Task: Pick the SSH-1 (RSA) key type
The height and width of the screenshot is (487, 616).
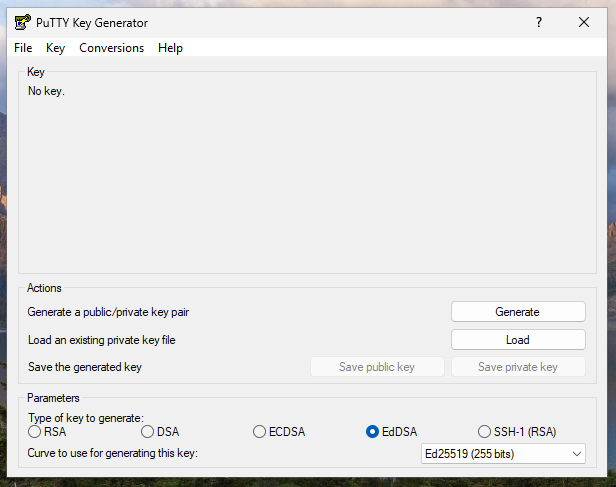Action: pos(486,432)
